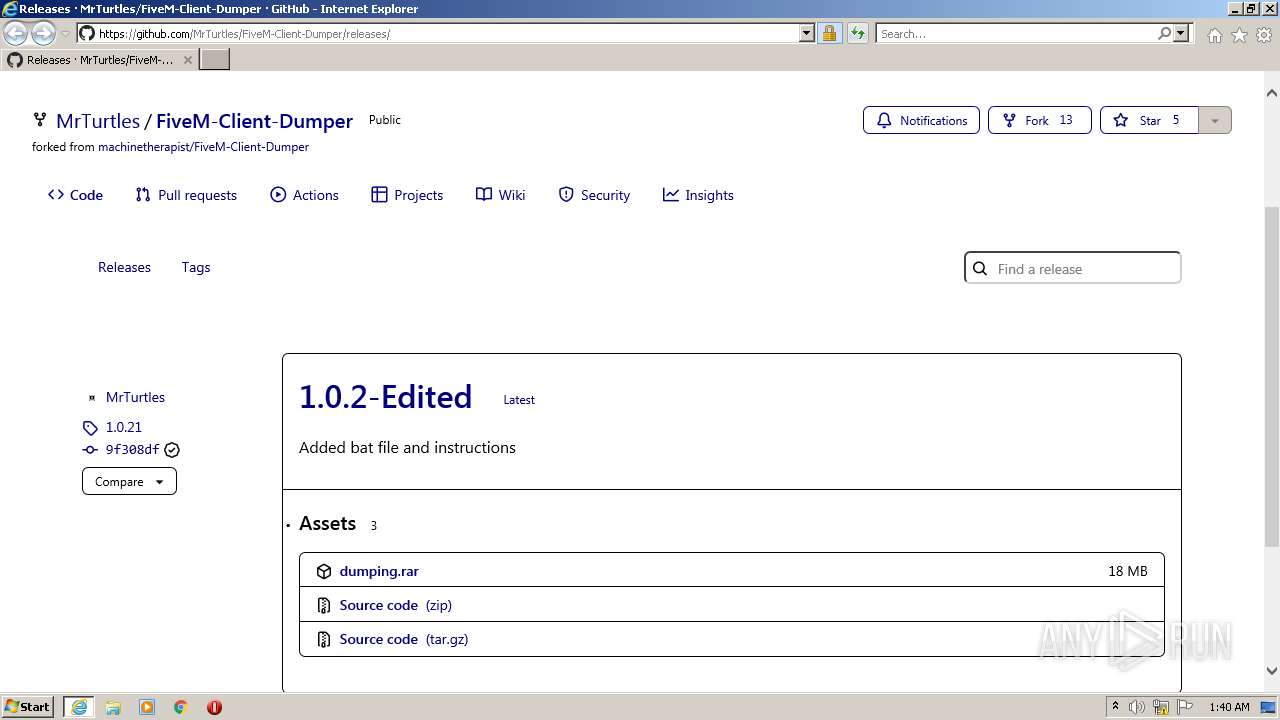Screen dimensions: 1280x720
Task: Switch to the Code tab
Action: [x=75, y=195]
